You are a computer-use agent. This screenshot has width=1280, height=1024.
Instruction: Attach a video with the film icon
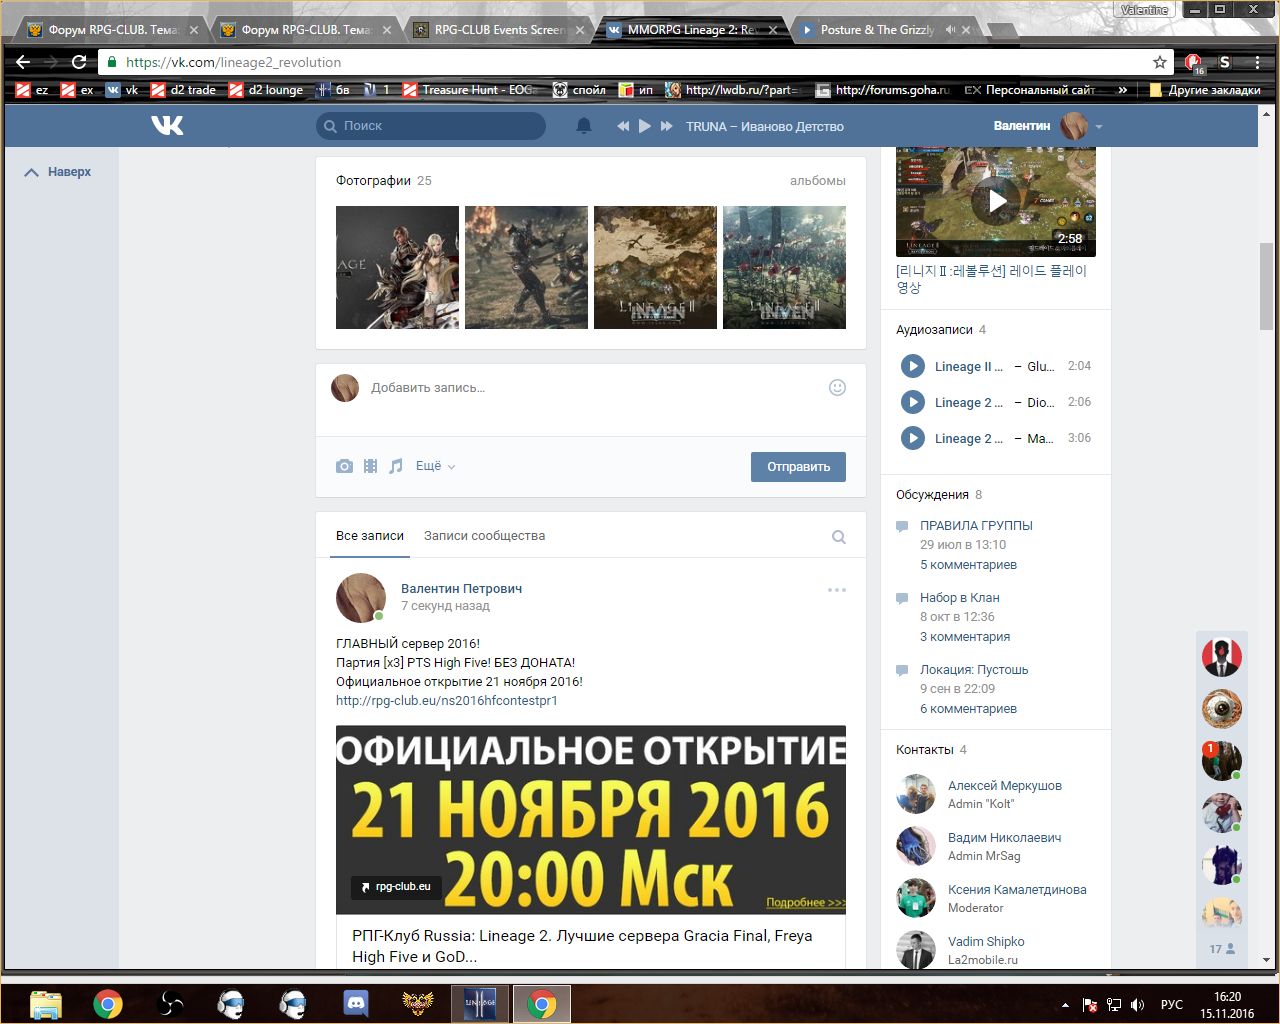(x=370, y=466)
